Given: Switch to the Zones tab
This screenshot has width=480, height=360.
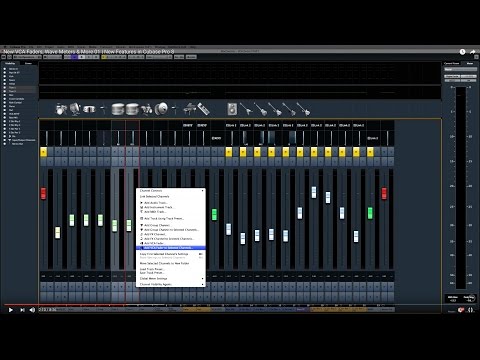Looking at the screenshot, I should click(x=28, y=63).
